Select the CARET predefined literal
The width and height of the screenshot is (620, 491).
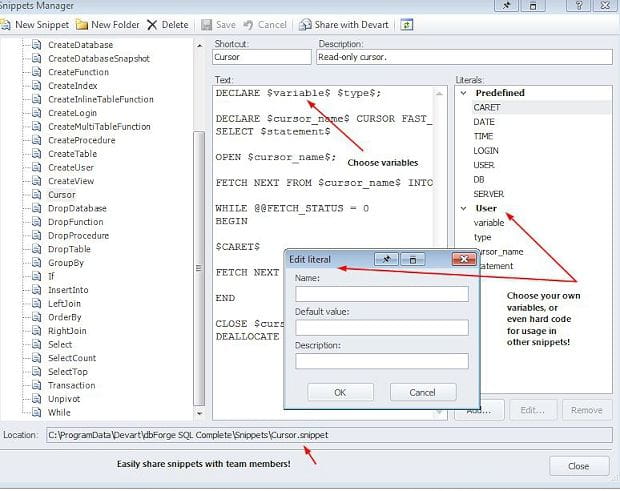488,107
